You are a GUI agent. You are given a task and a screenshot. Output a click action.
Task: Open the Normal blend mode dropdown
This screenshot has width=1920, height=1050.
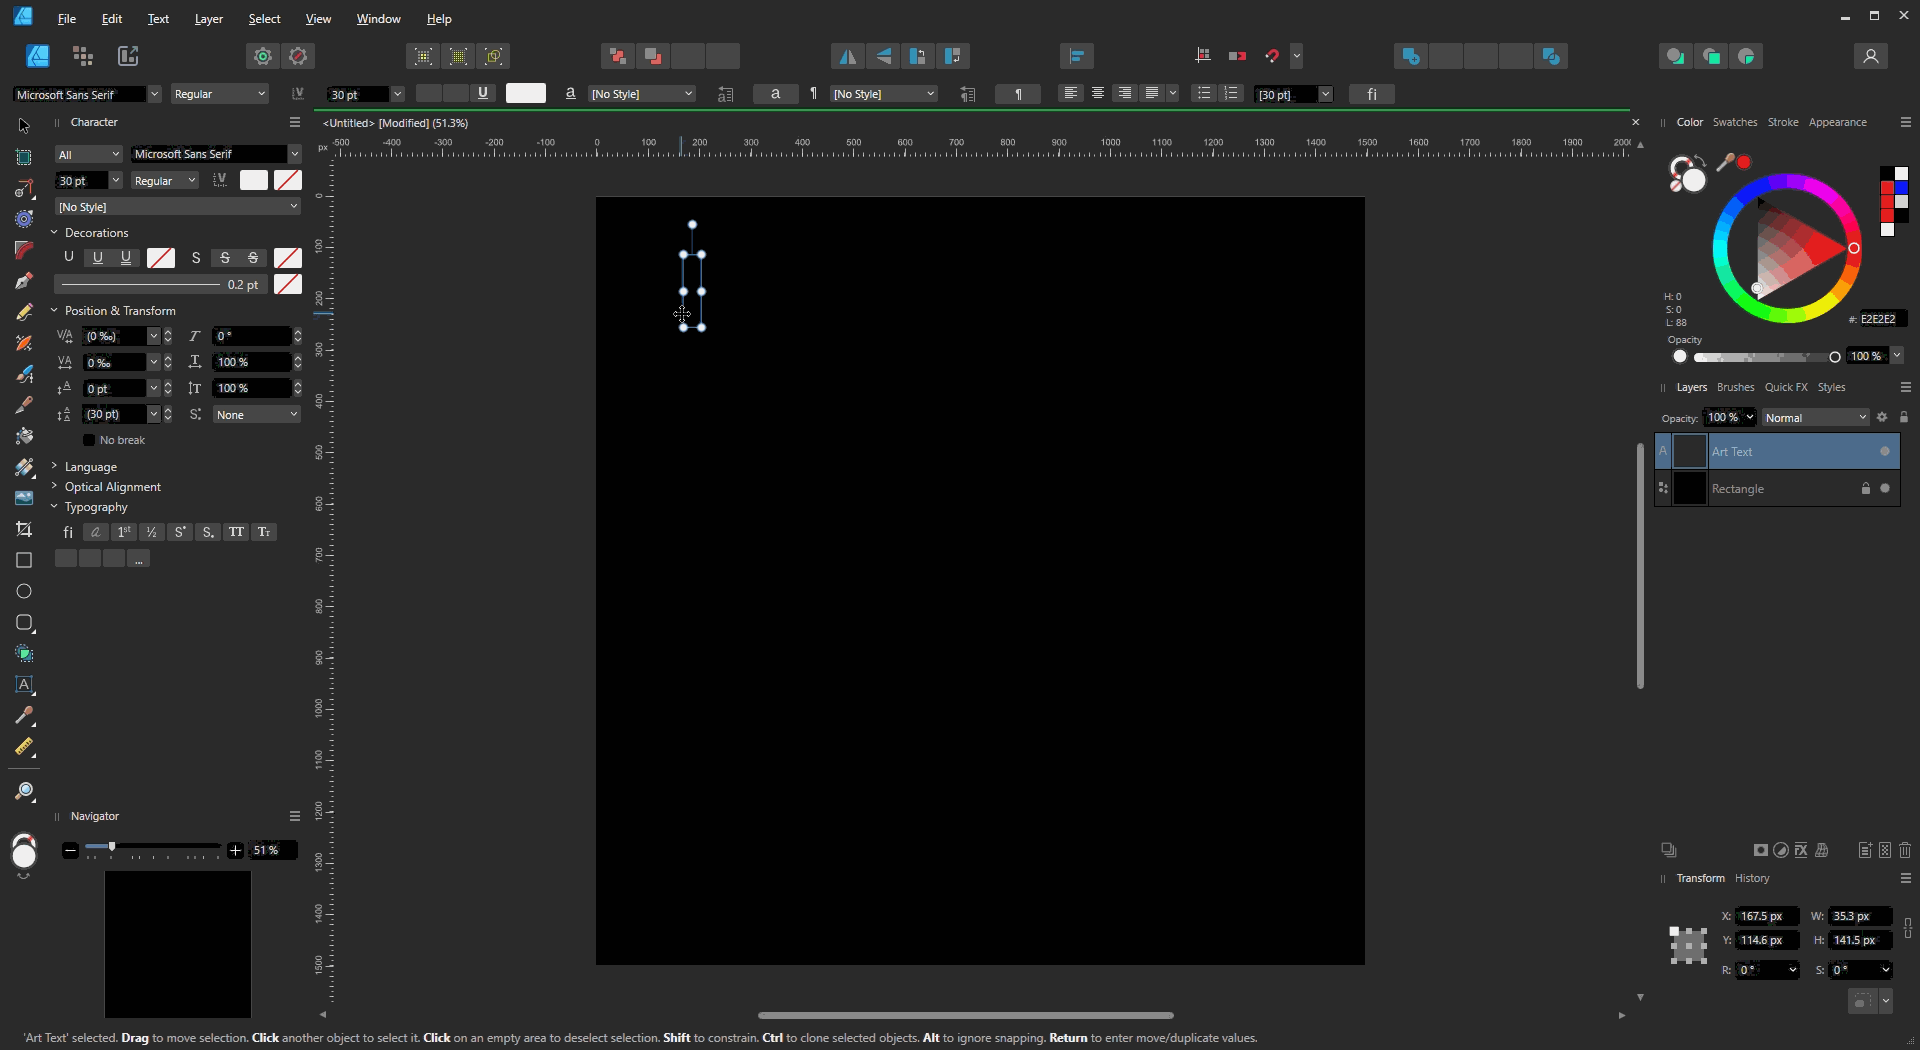[1815, 418]
